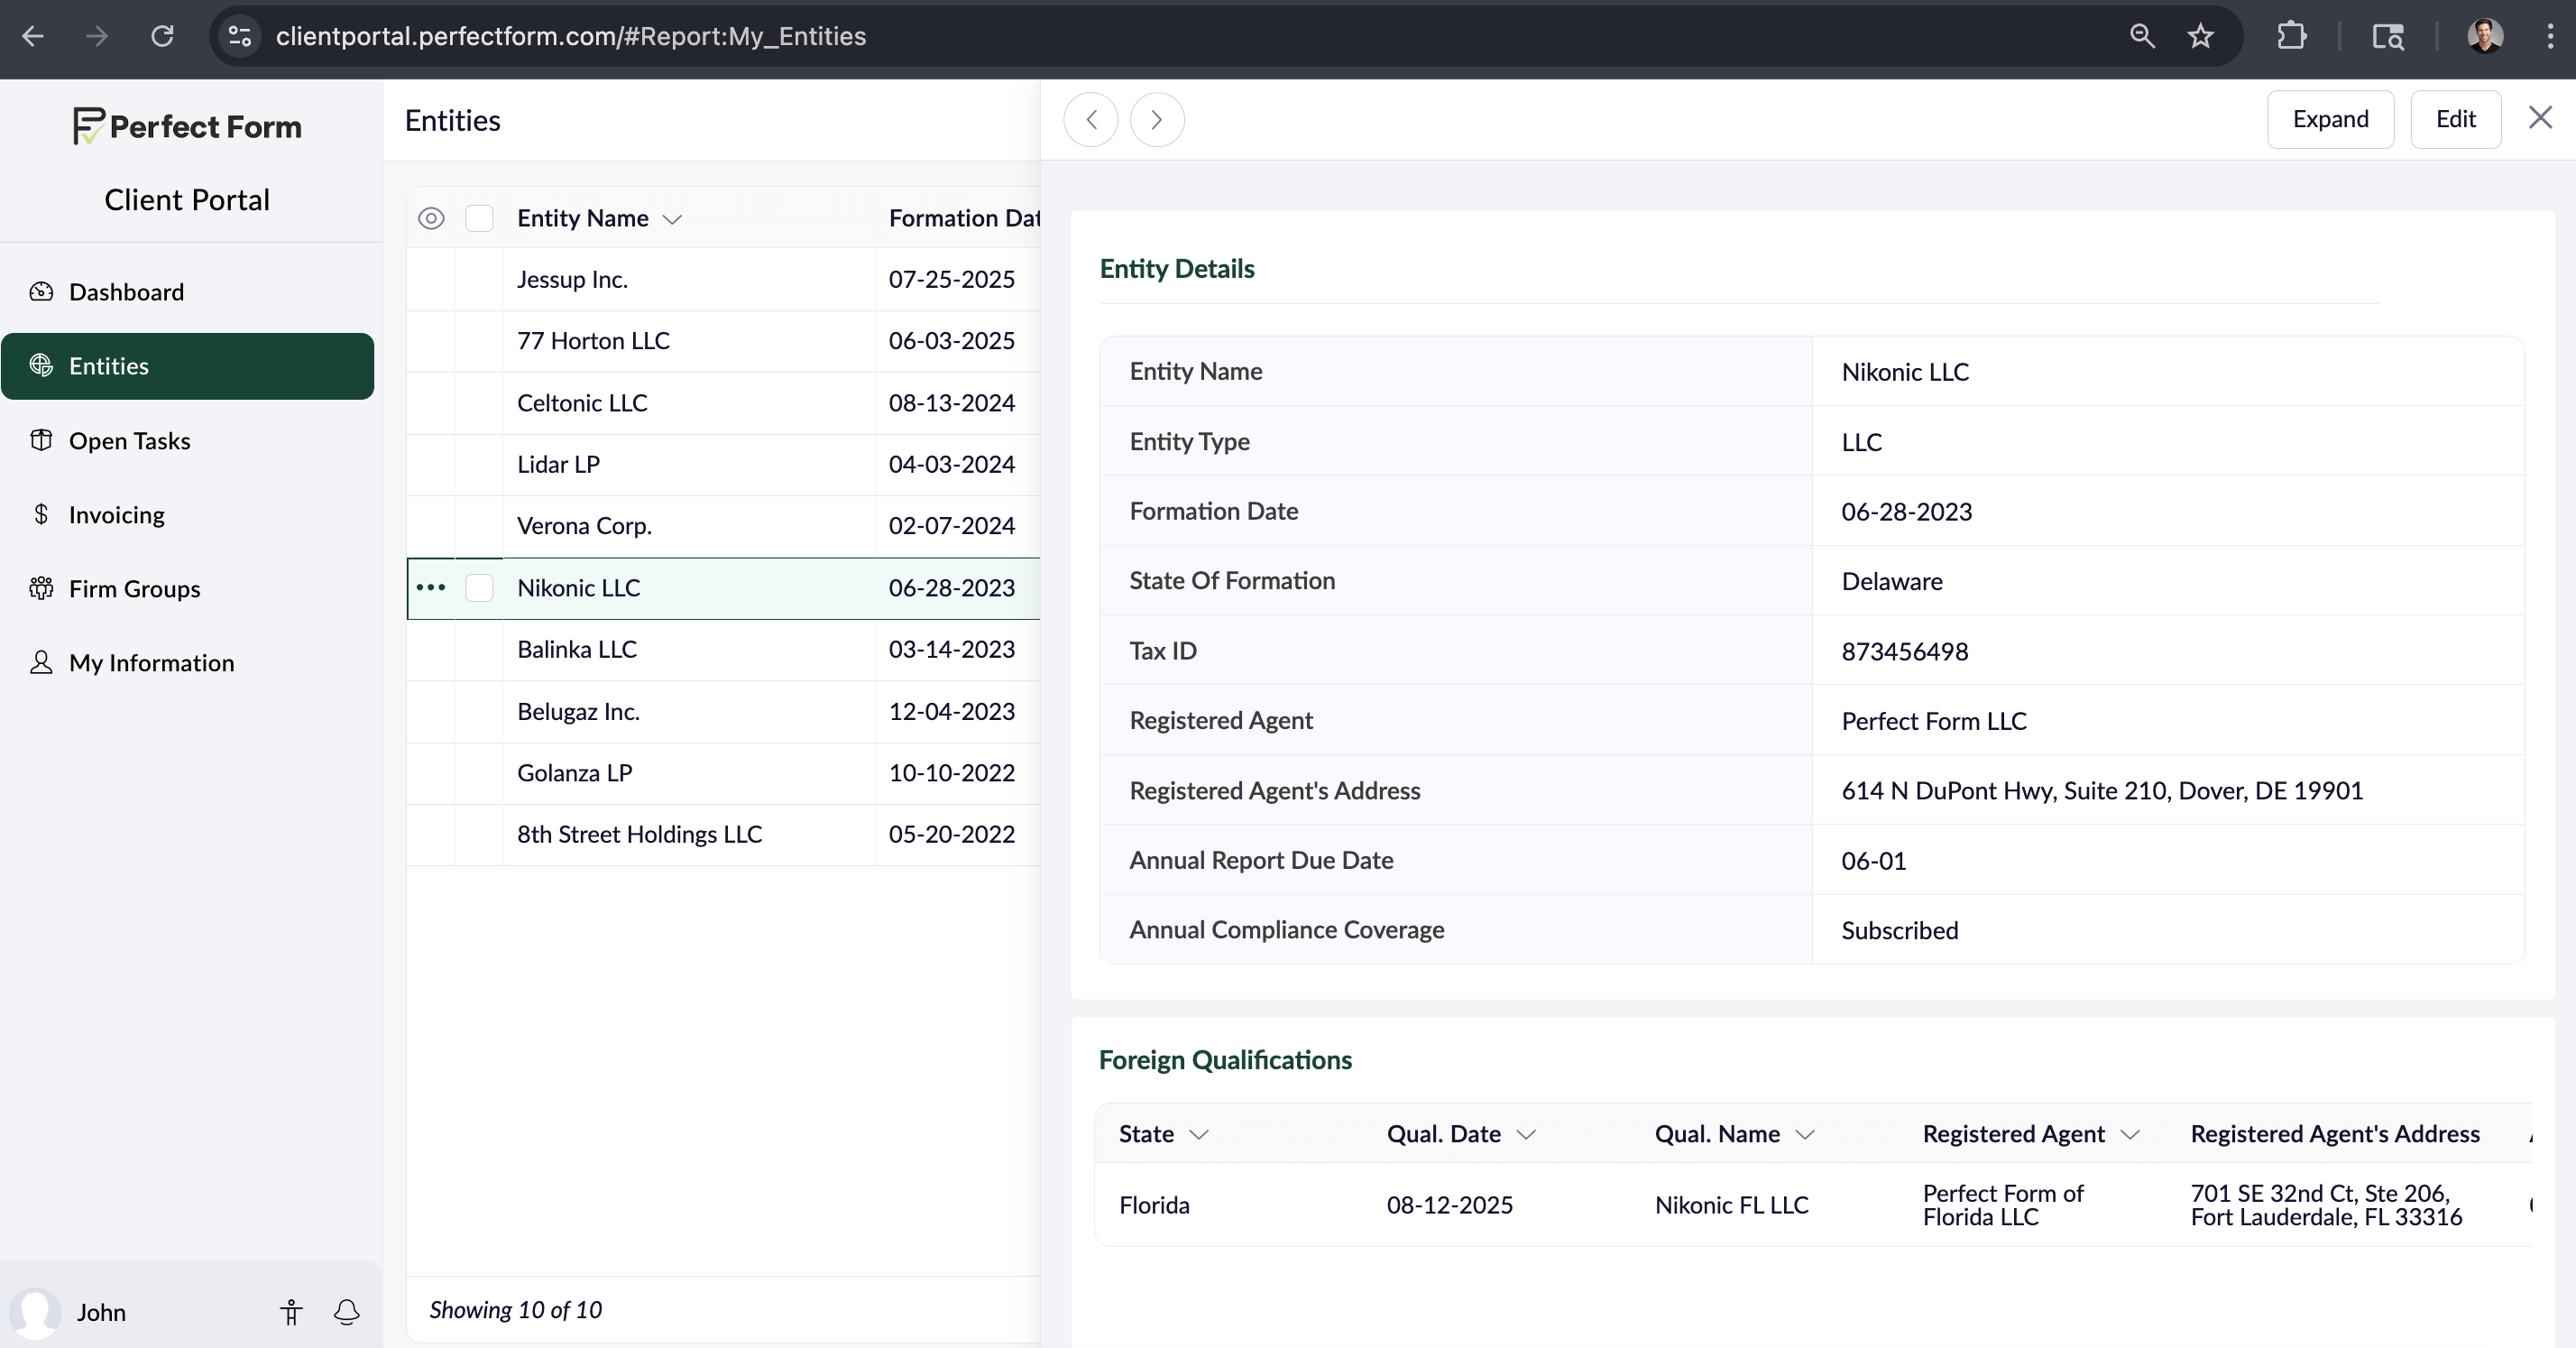Navigate to Open Tasks in sidebar
The image size is (2576, 1348).
coord(129,441)
